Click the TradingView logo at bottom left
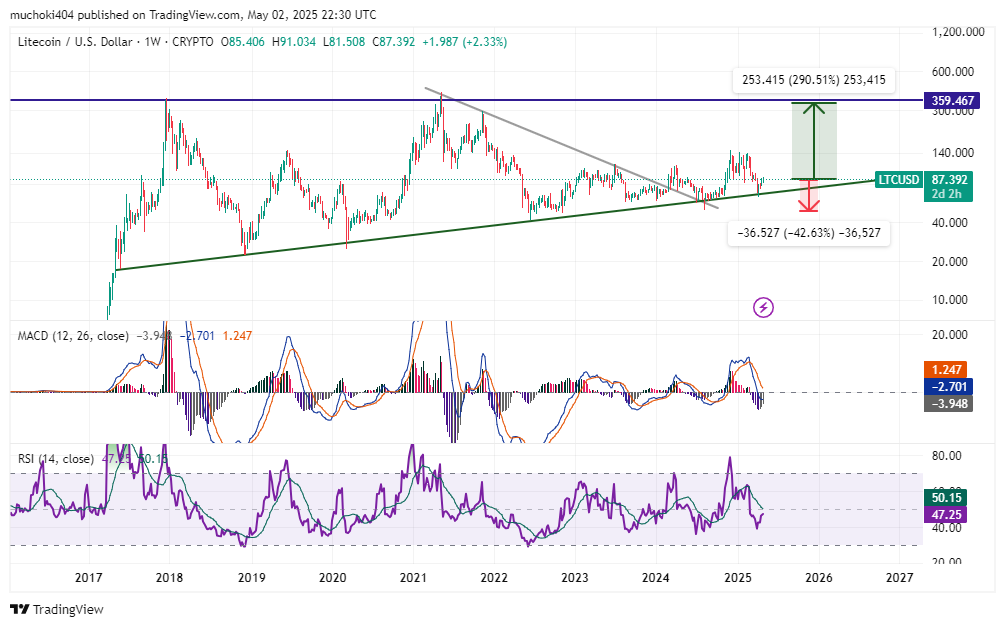 [x=57, y=609]
